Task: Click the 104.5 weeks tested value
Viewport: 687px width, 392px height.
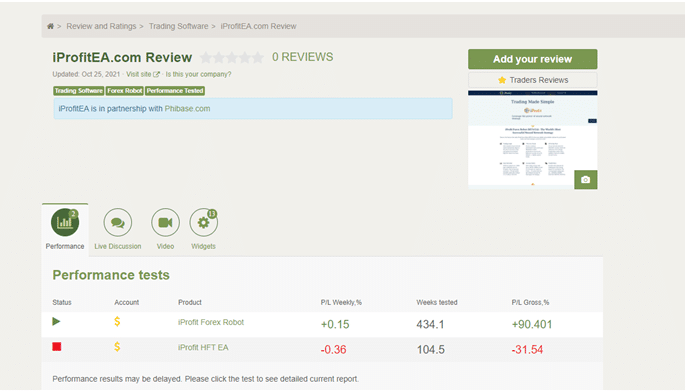Action: point(430,350)
